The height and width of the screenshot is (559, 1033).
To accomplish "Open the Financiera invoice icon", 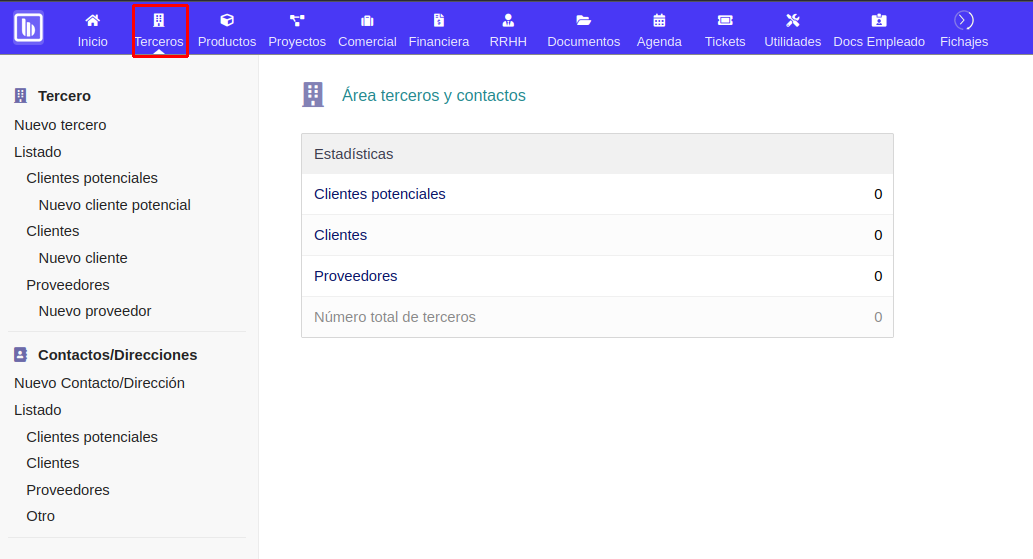I will click(438, 20).
